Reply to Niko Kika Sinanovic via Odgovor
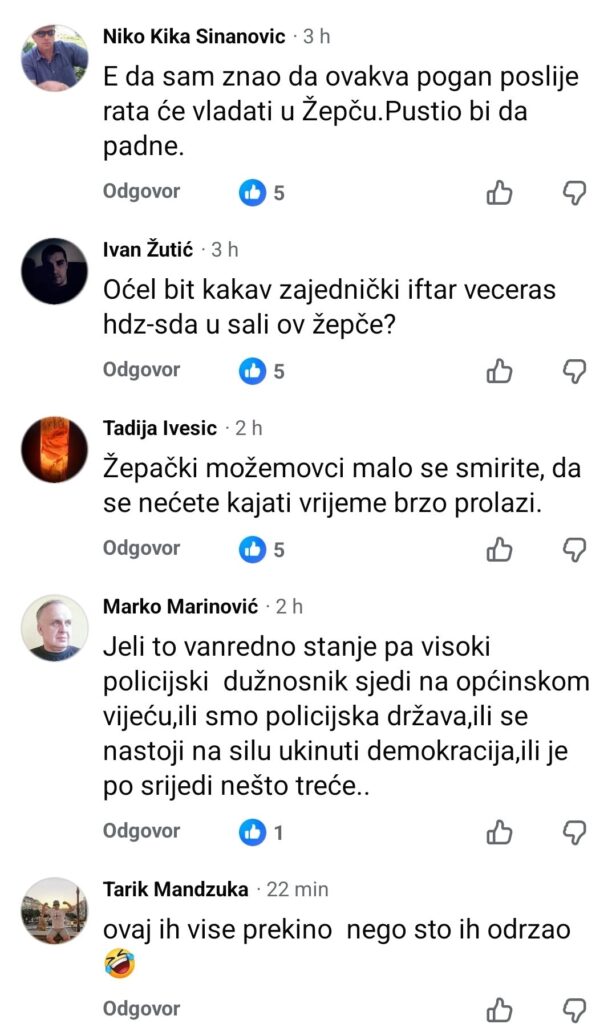 (x=141, y=192)
